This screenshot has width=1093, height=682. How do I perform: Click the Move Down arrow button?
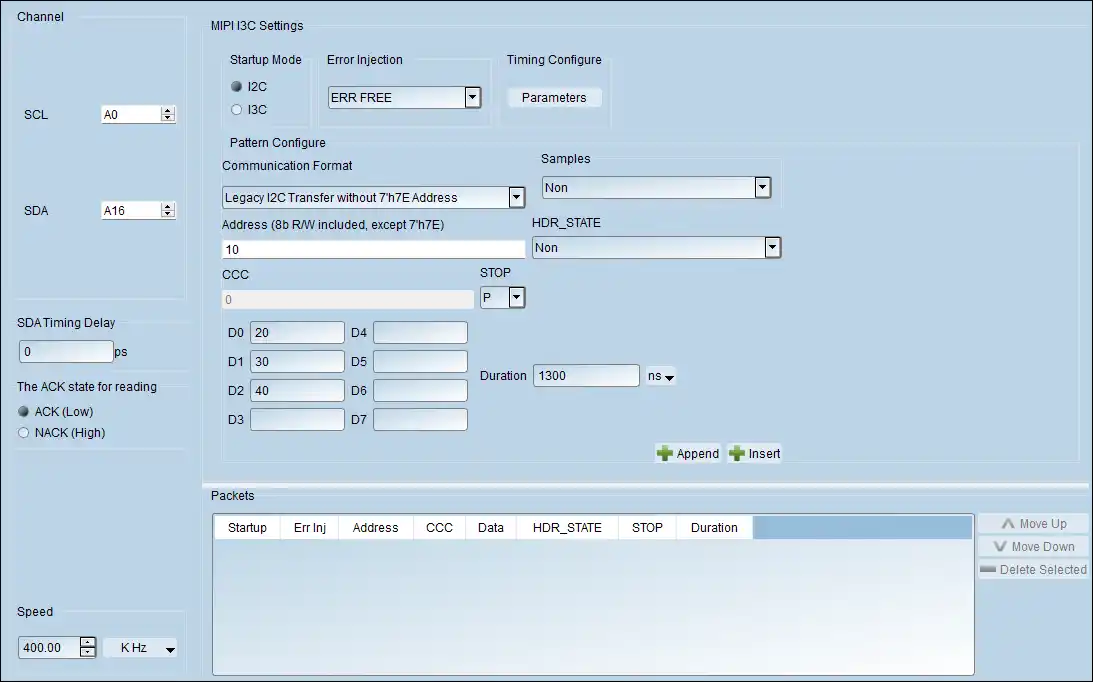(x=1033, y=547)
